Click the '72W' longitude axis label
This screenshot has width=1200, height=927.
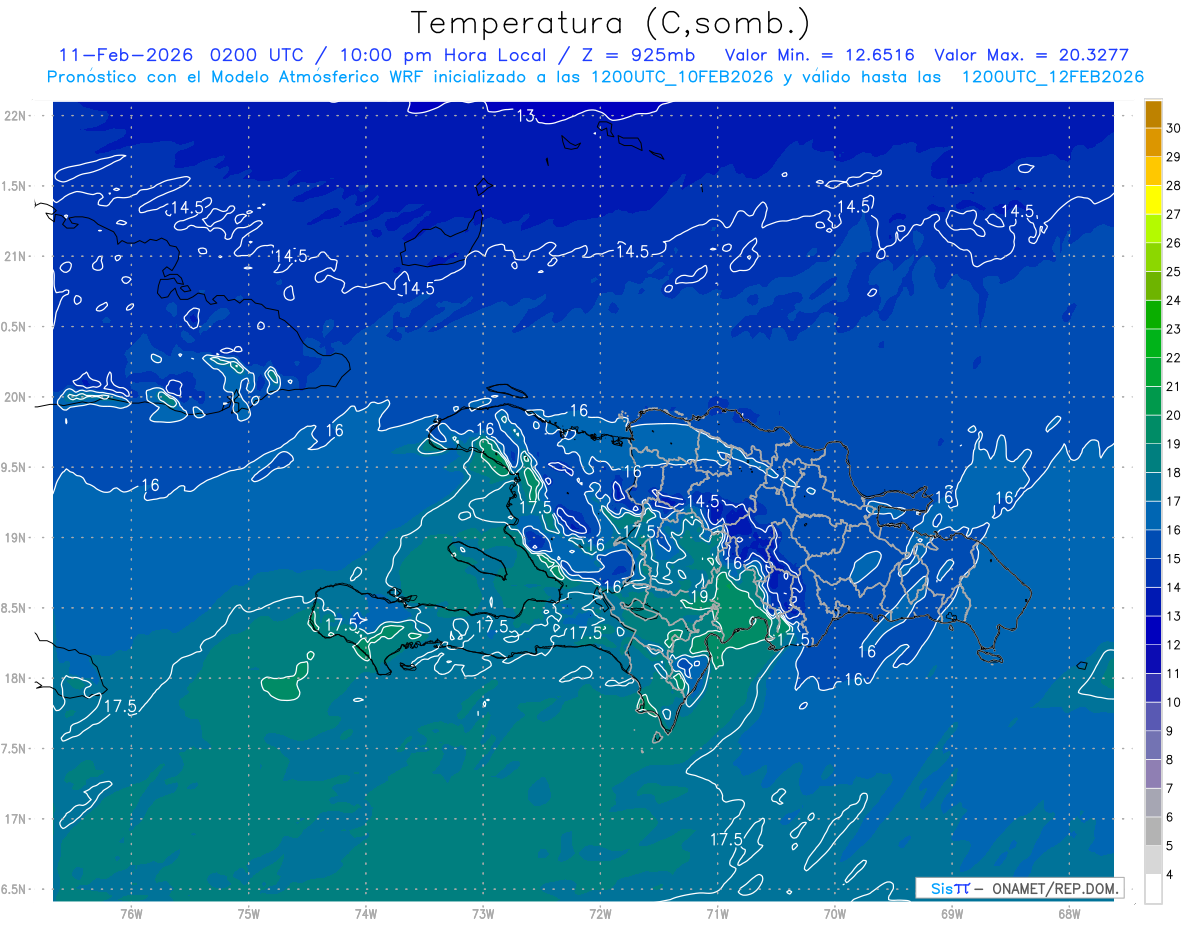pos(600,913)
